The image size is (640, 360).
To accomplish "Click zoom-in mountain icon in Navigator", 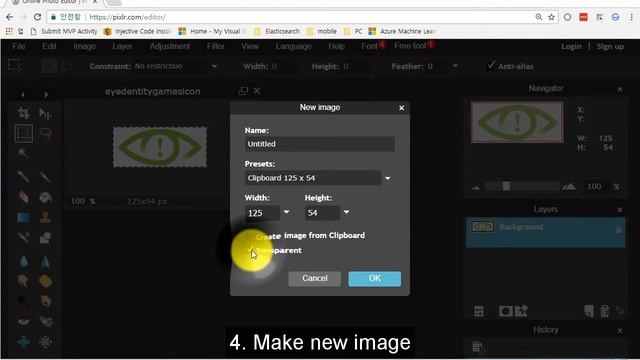I will [x=569, y=187].
